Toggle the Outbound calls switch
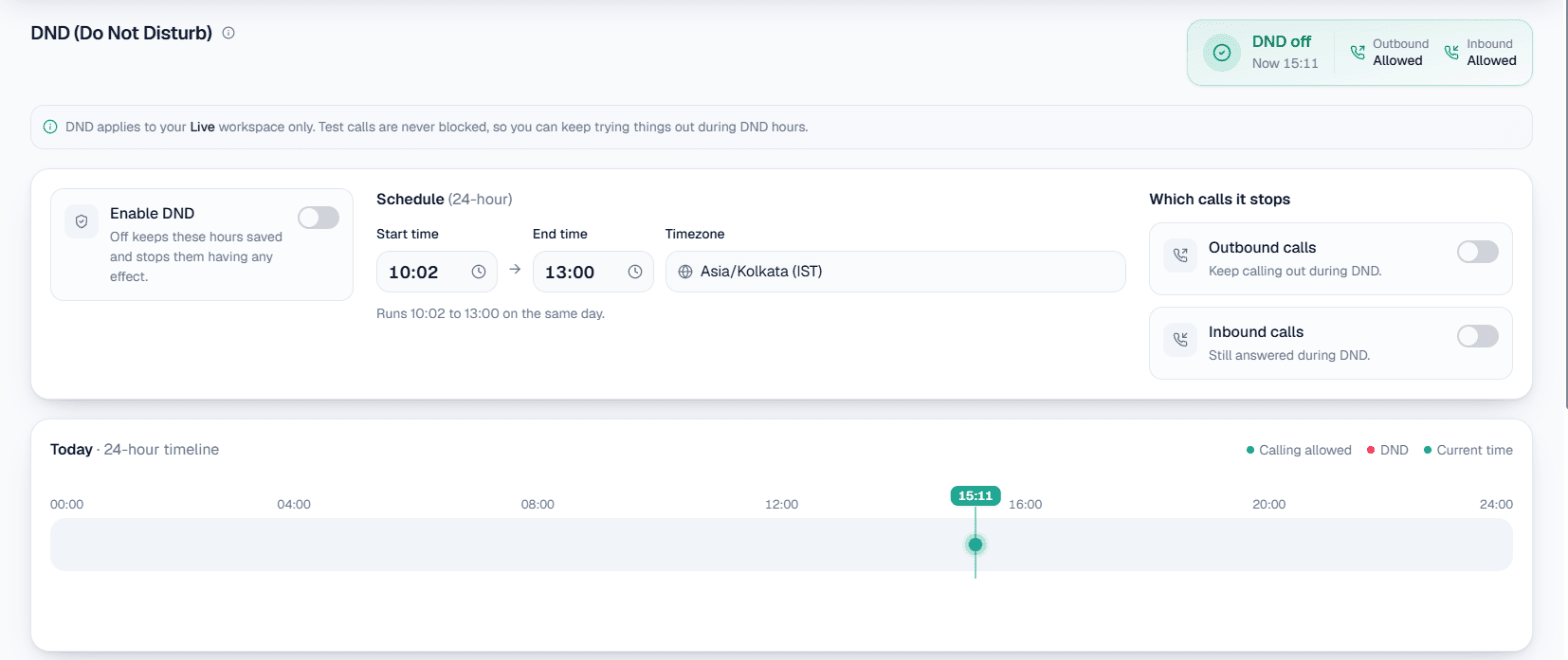 (x=1477, y=252)
